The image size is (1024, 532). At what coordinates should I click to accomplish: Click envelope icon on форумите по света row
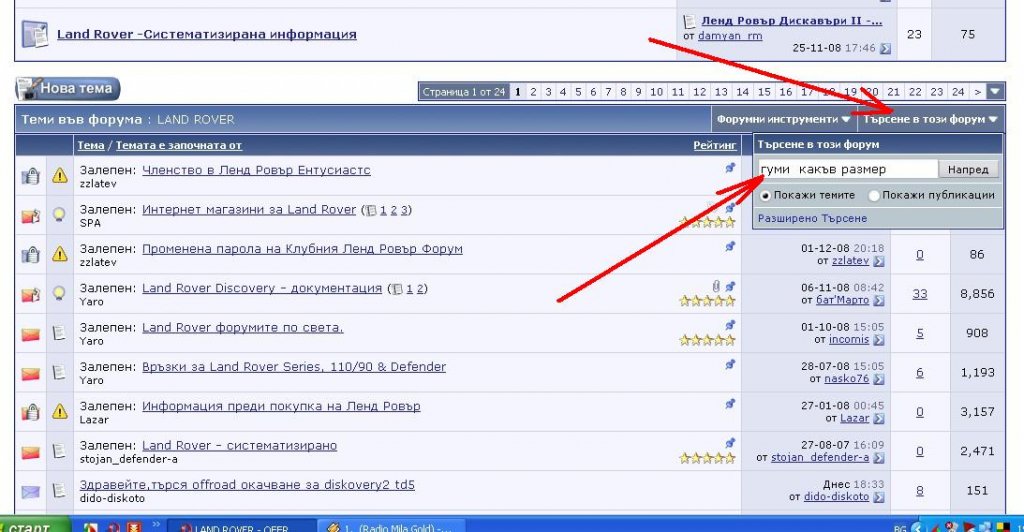(31, 334)
